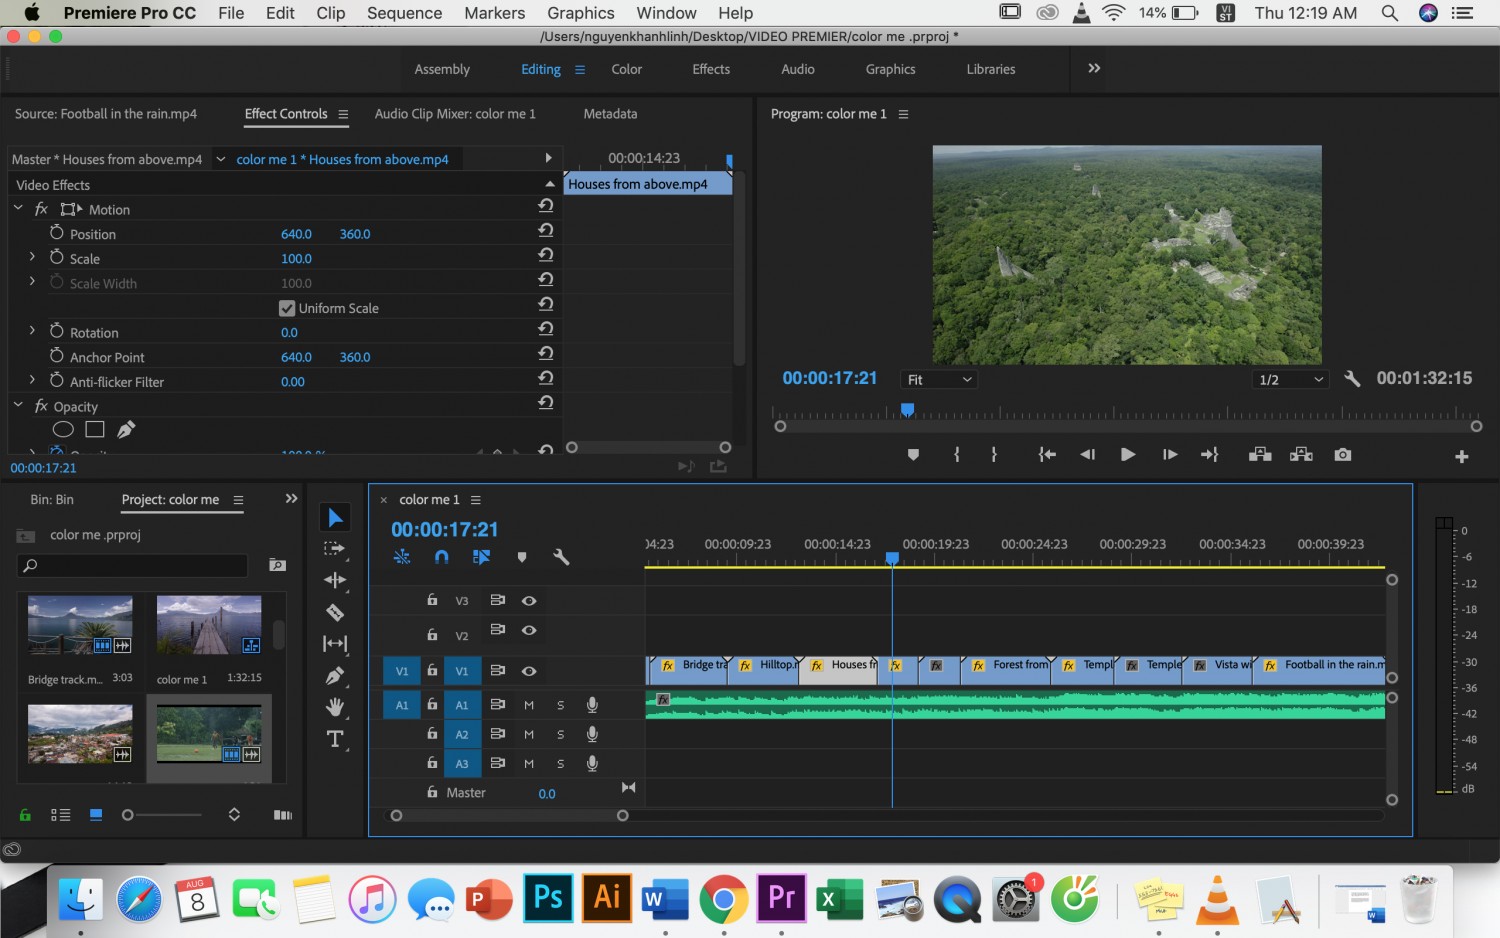Open timeline display settings wrench
This screenshot has width=1500, height=938.
[561, 557]
